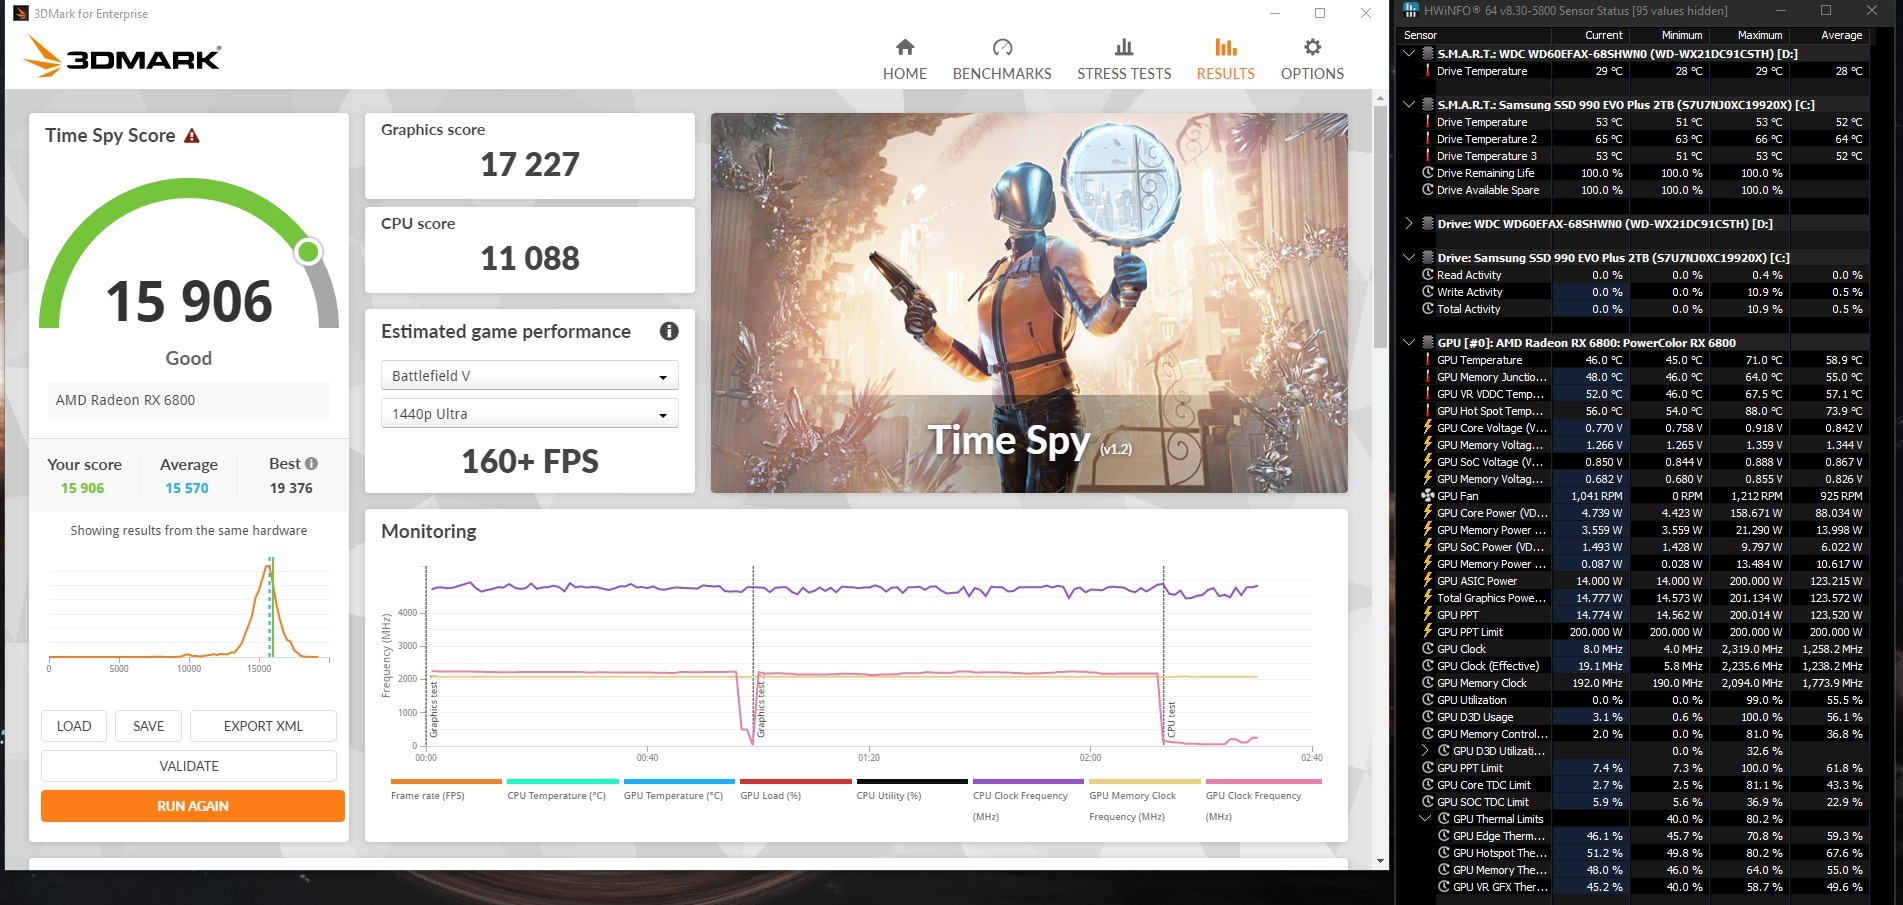Viewport: 1903px width, 905px height.
Task: Collapse the GPU [#0] AMD Radeon group
Action: point(1409,343)
